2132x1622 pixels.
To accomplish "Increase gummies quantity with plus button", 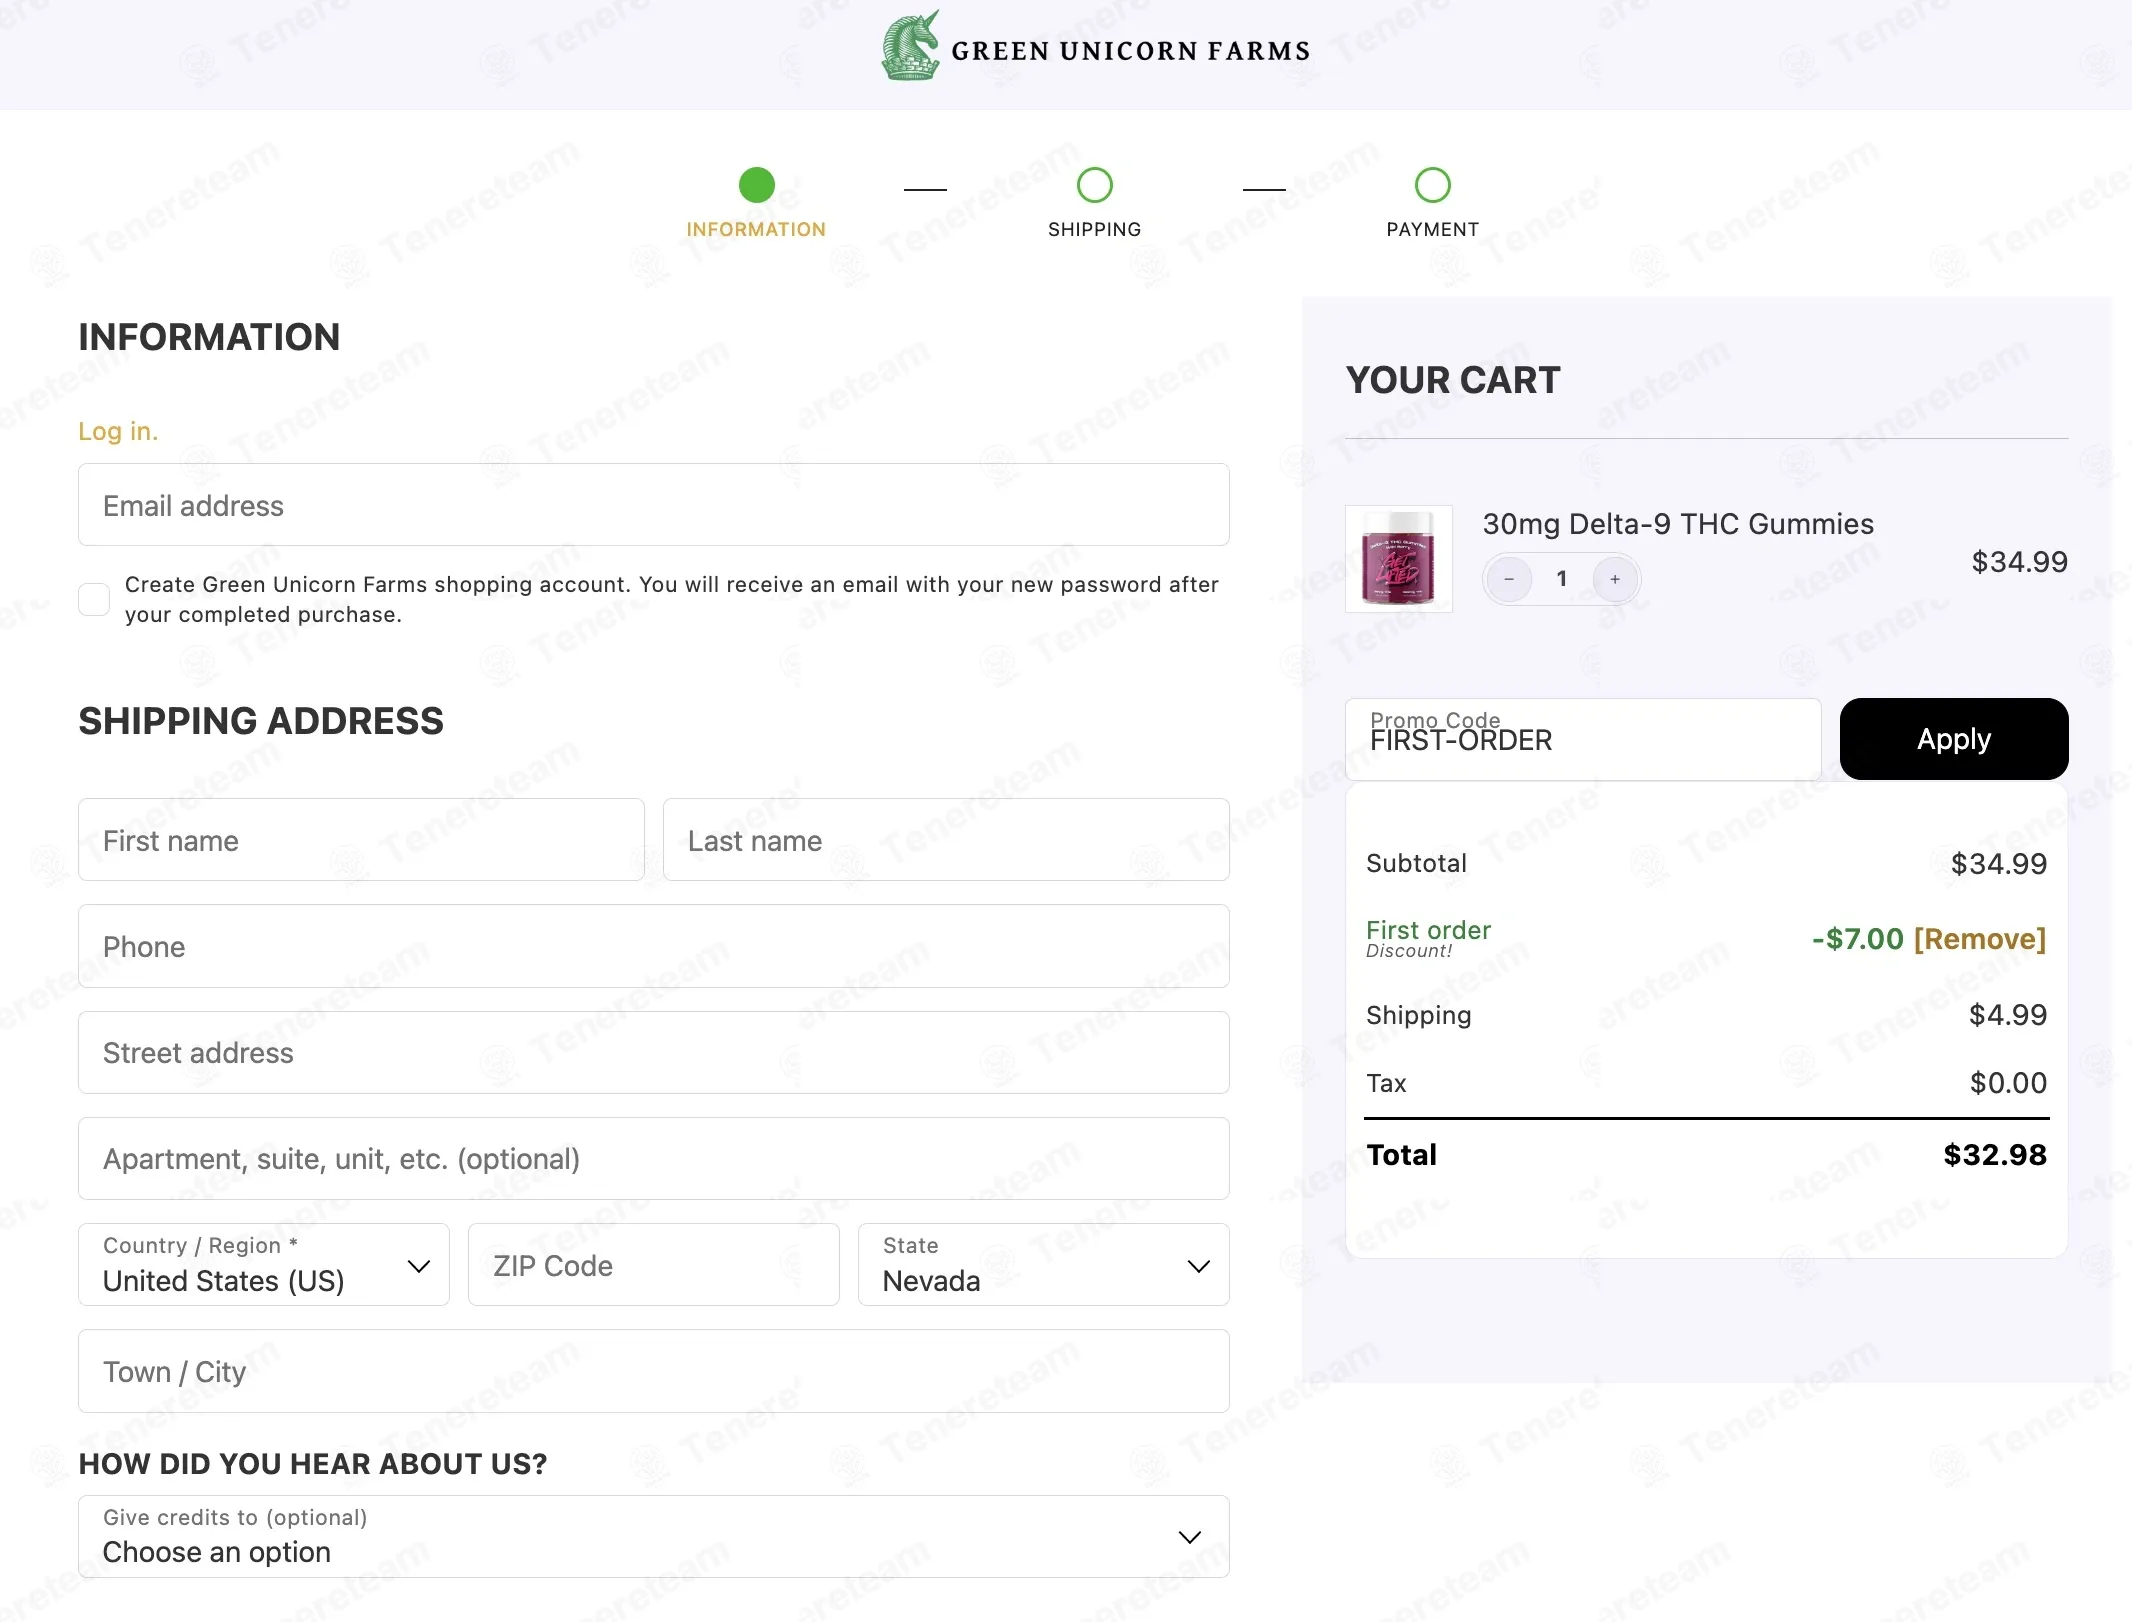I will pos(1615,579).
